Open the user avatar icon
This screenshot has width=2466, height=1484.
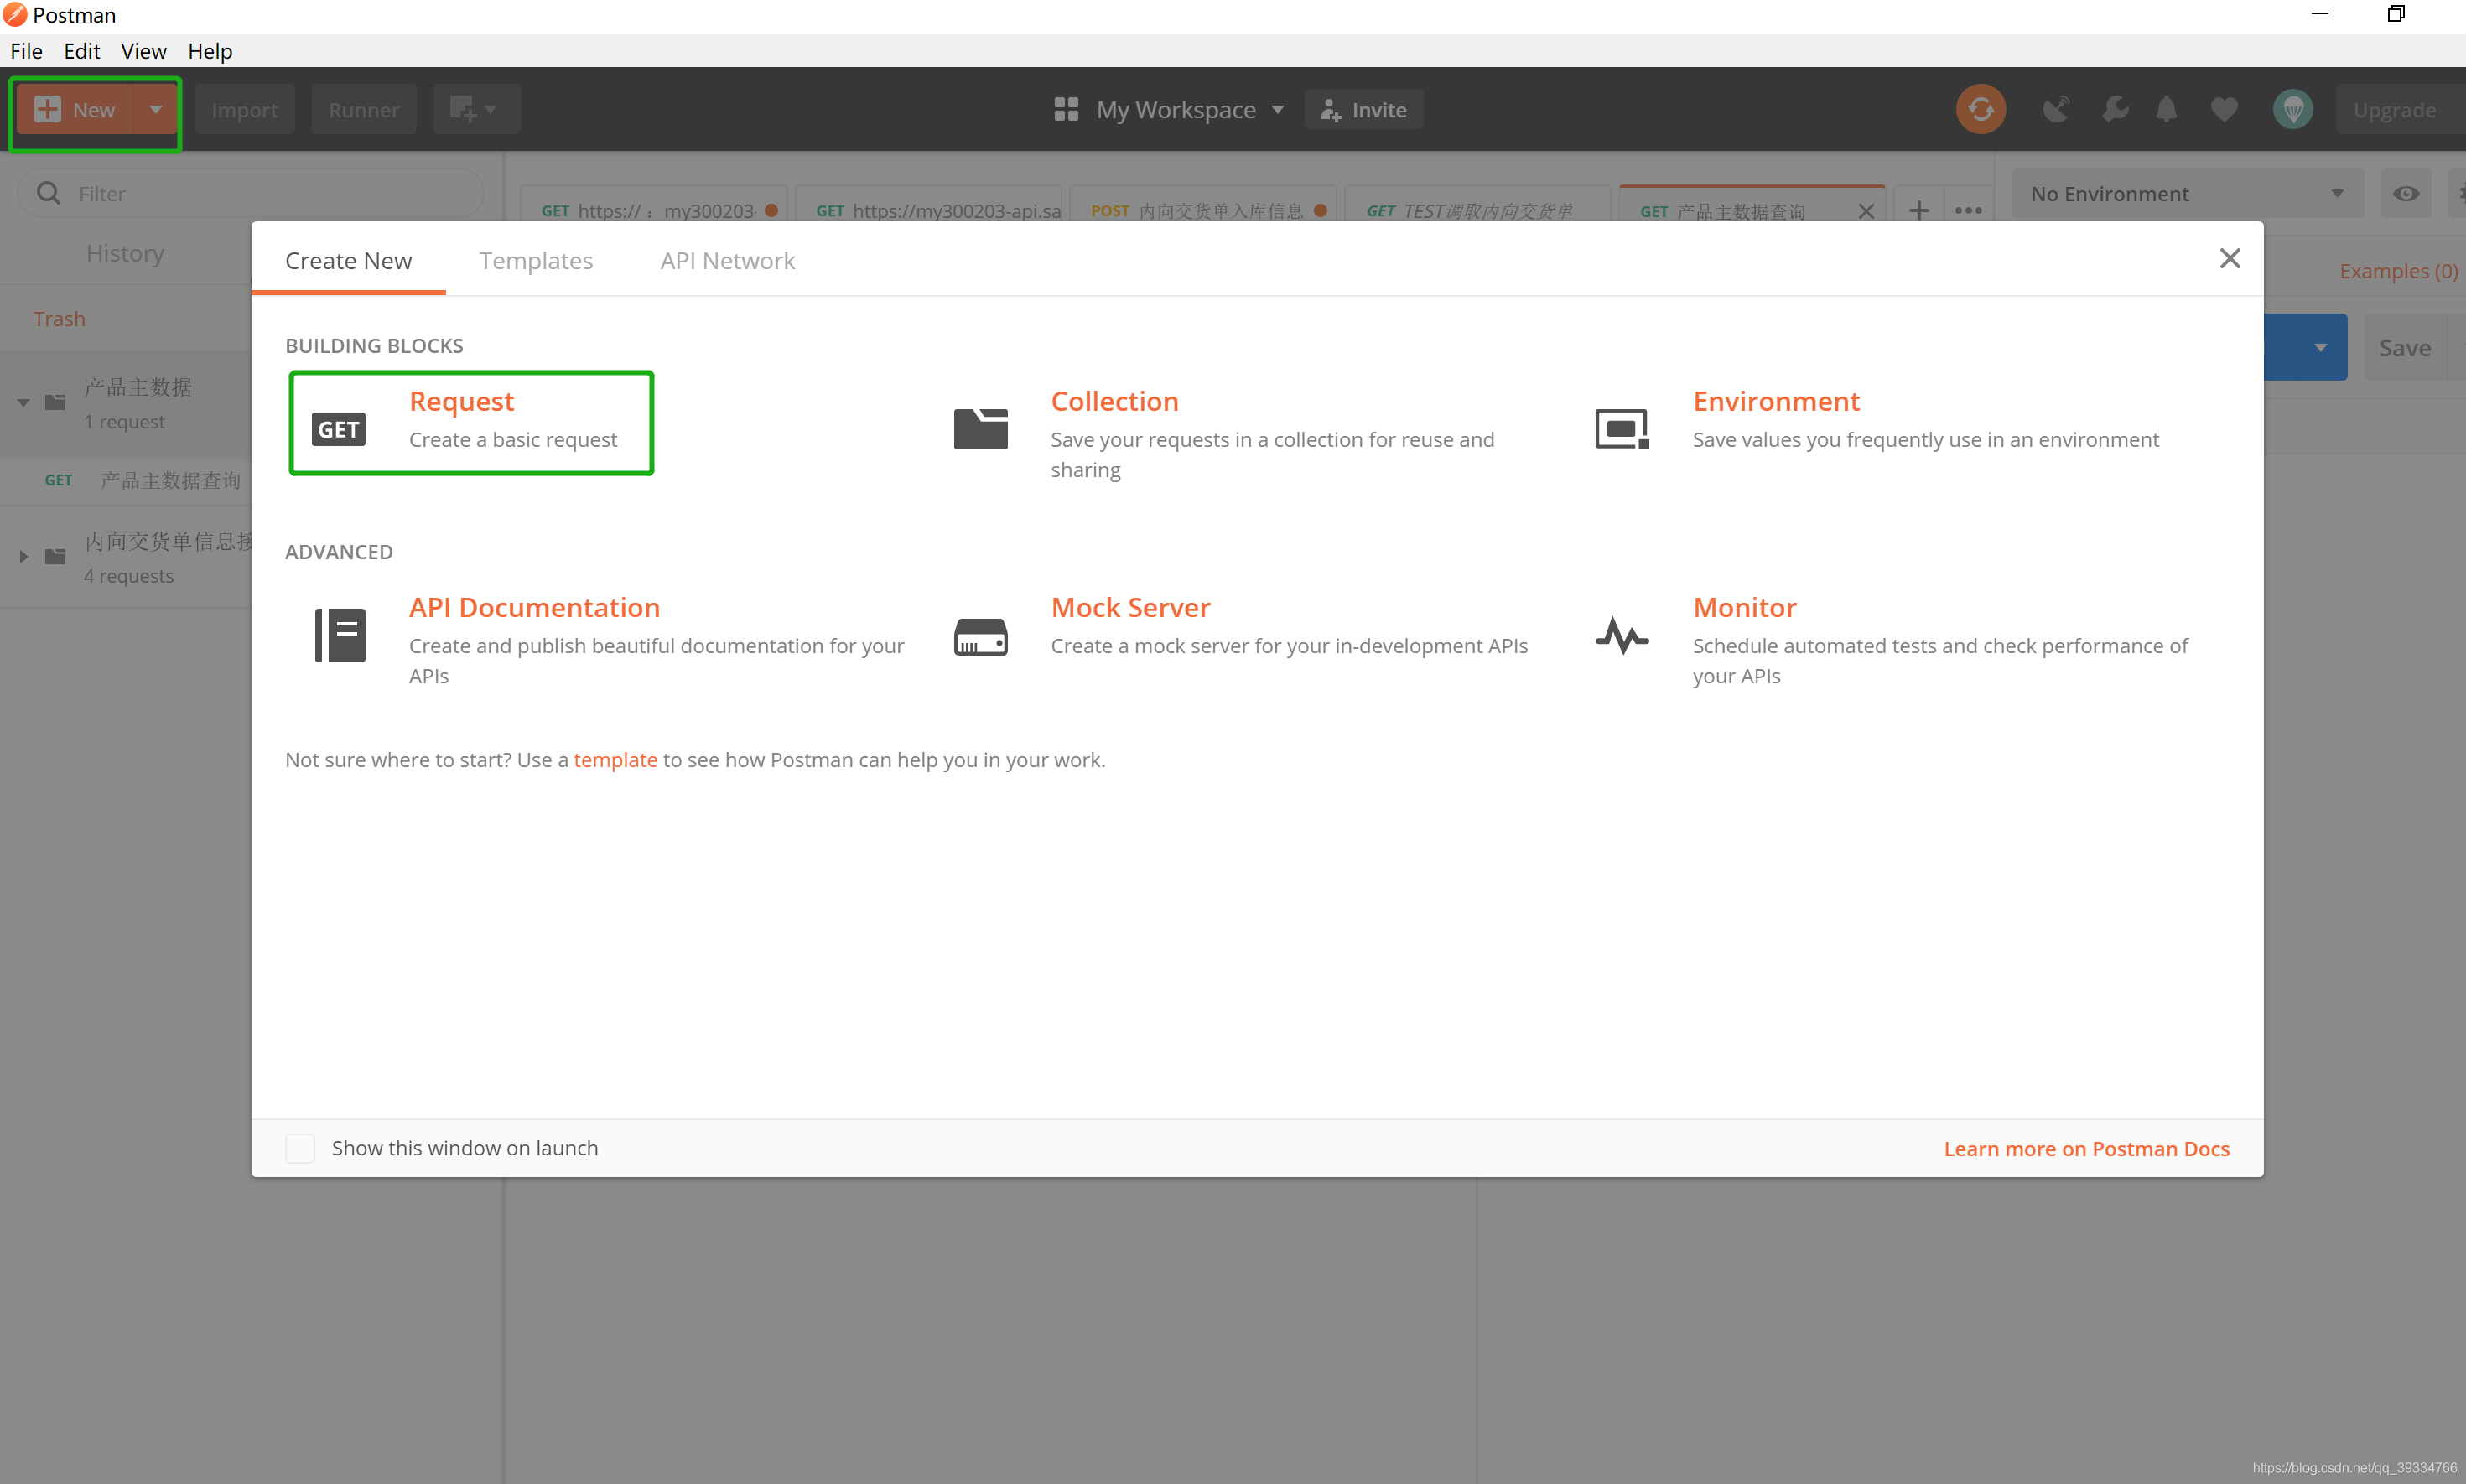[x=2293, y=109]
